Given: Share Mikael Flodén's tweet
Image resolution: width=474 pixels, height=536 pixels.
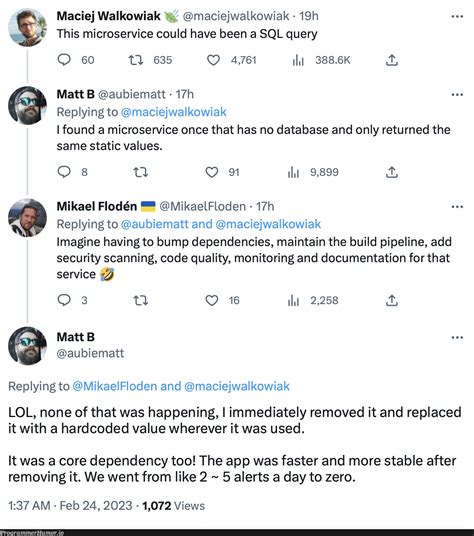Looking at the screenshot, I should coord(392,300).
